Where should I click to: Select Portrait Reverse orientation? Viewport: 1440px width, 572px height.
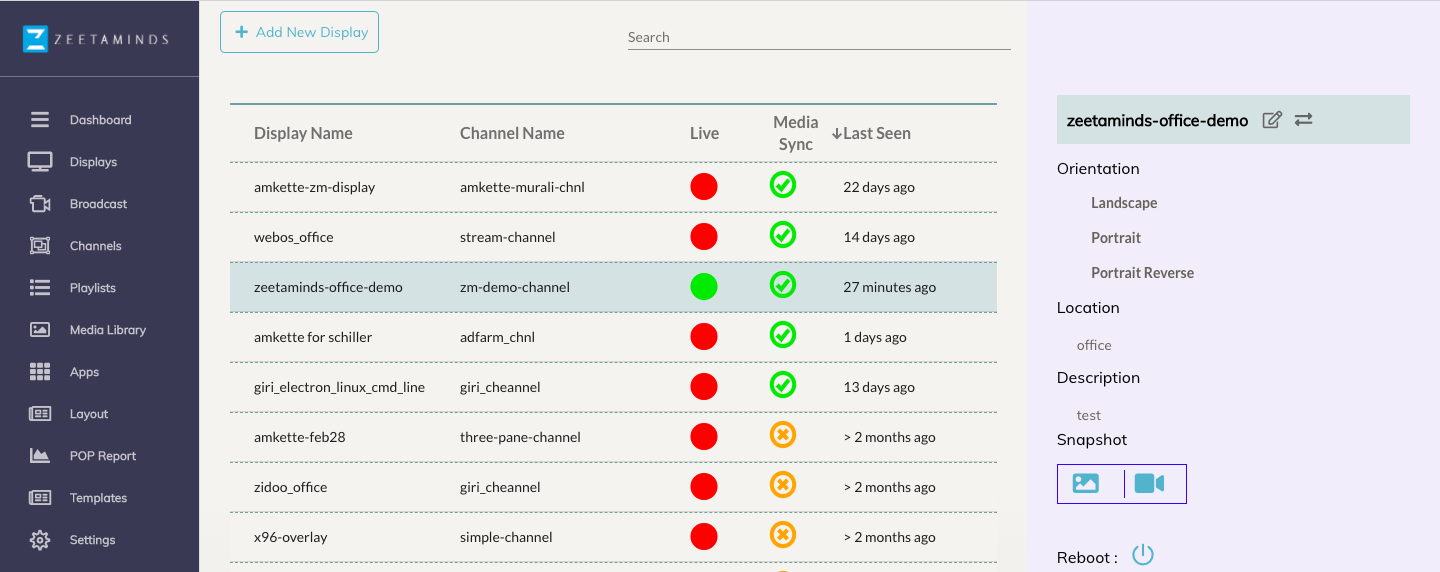[x=1142, y=273]
